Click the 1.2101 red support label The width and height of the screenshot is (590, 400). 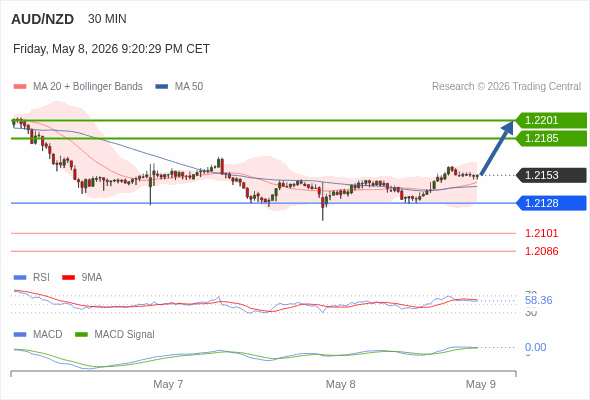[x=541, y=233]
